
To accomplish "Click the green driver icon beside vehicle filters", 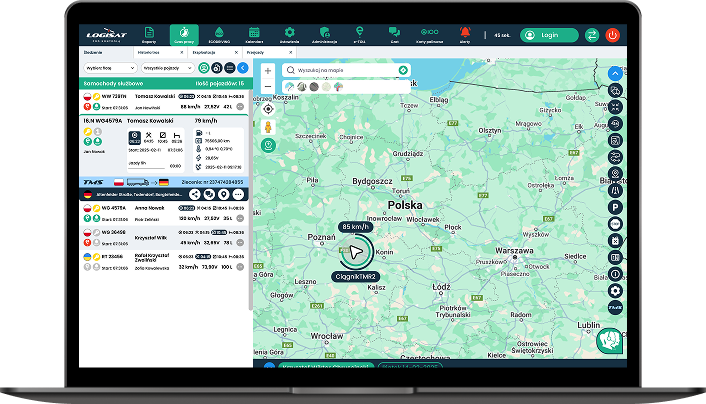I will [204, 68].
